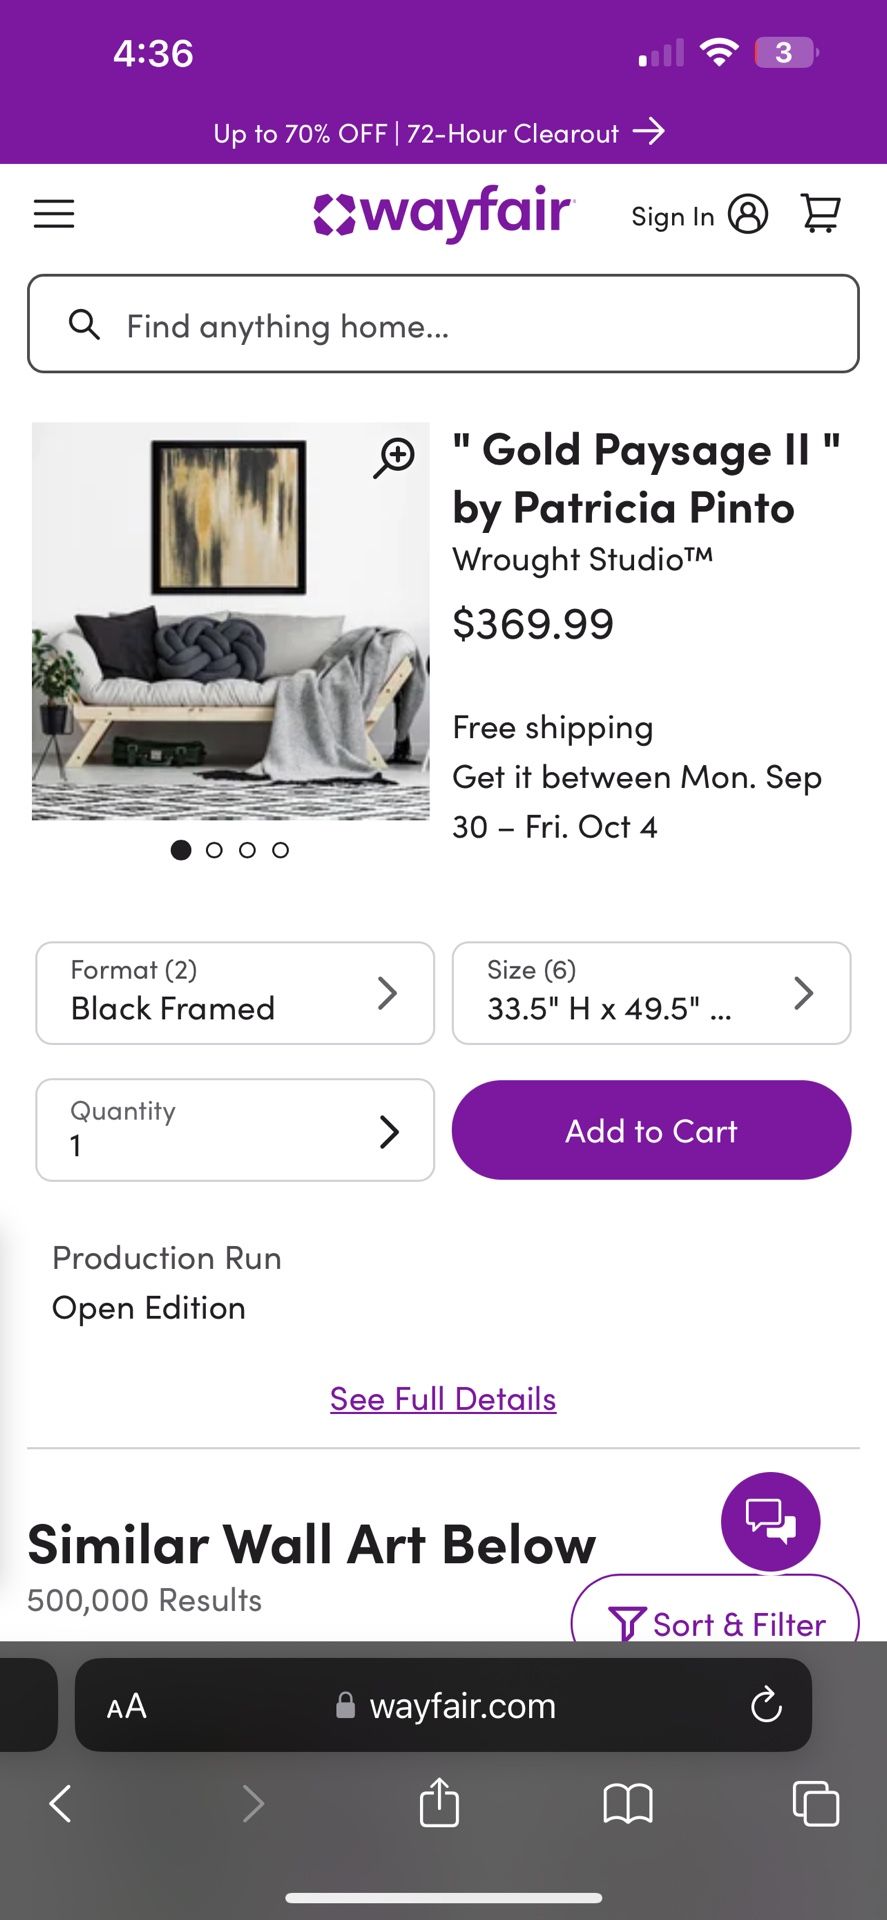Open Safari bookmarks
The width and height of the screenshot is (887, 1920).
click(x=628, y=1804)
